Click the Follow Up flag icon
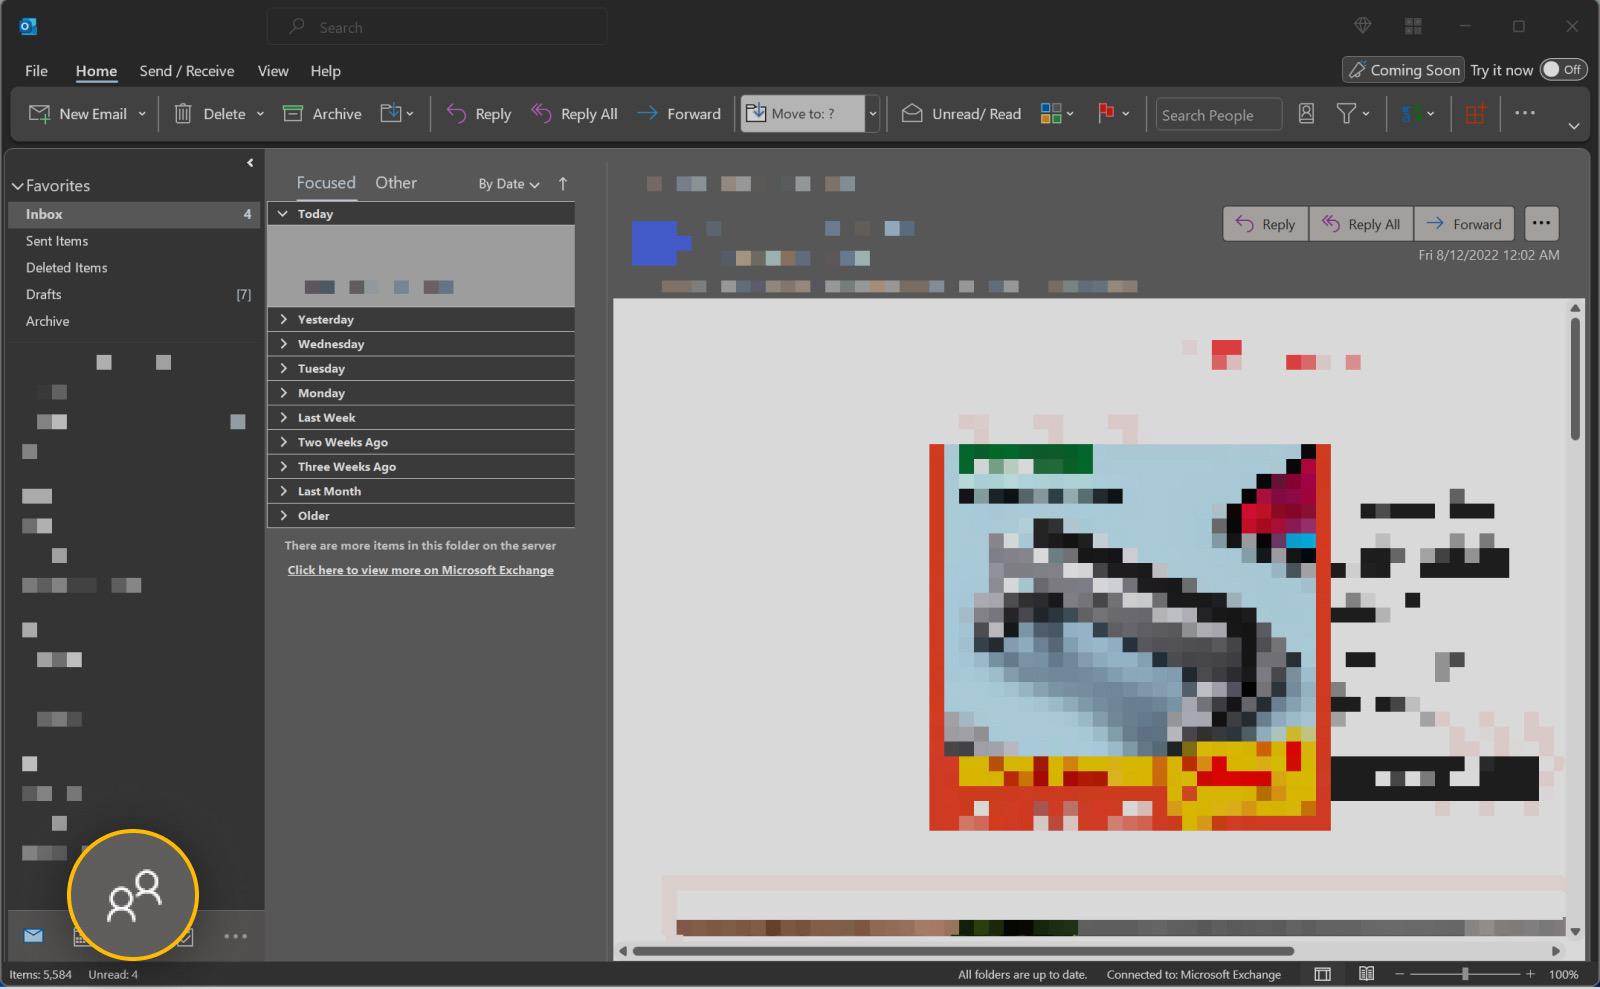The height and width of the screenshot is (989, 1600). (1105, 114)
